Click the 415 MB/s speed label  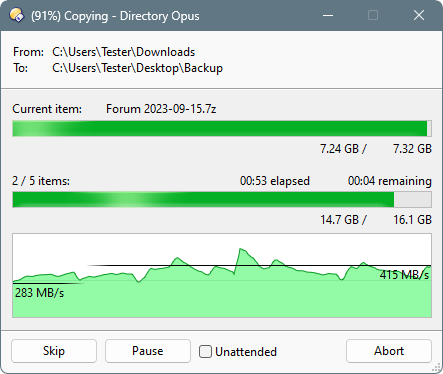404,275
